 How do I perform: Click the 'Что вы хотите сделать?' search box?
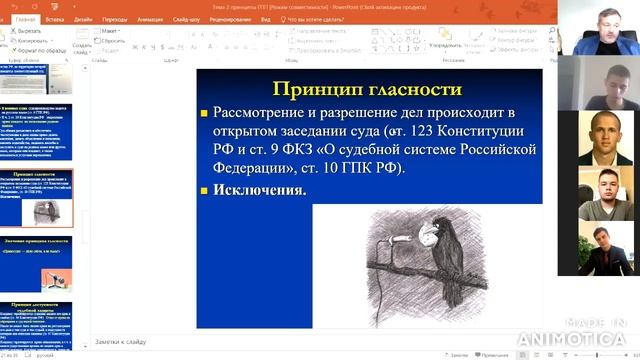coord(312,19)
